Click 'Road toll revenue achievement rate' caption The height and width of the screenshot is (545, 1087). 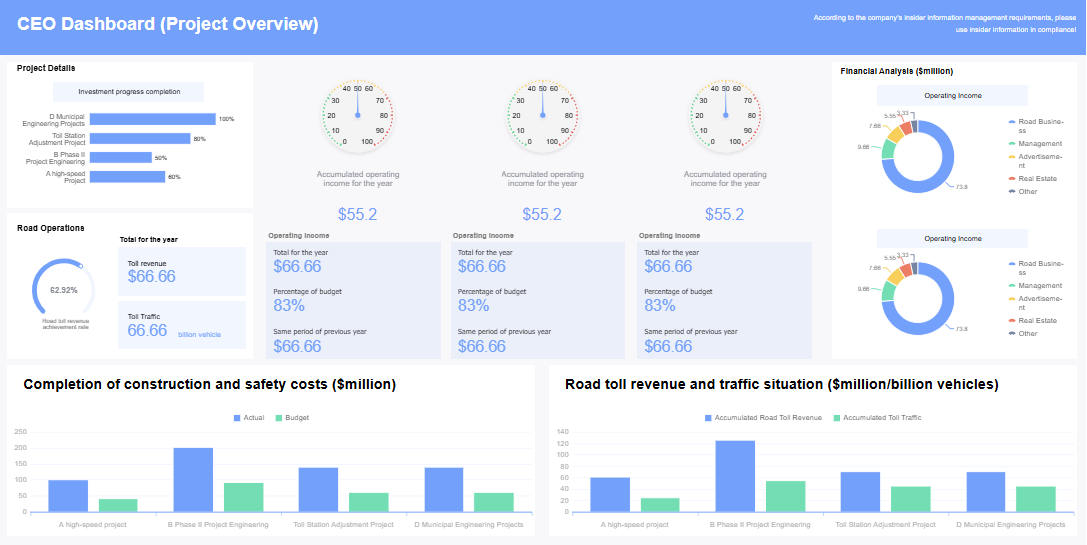66,324
